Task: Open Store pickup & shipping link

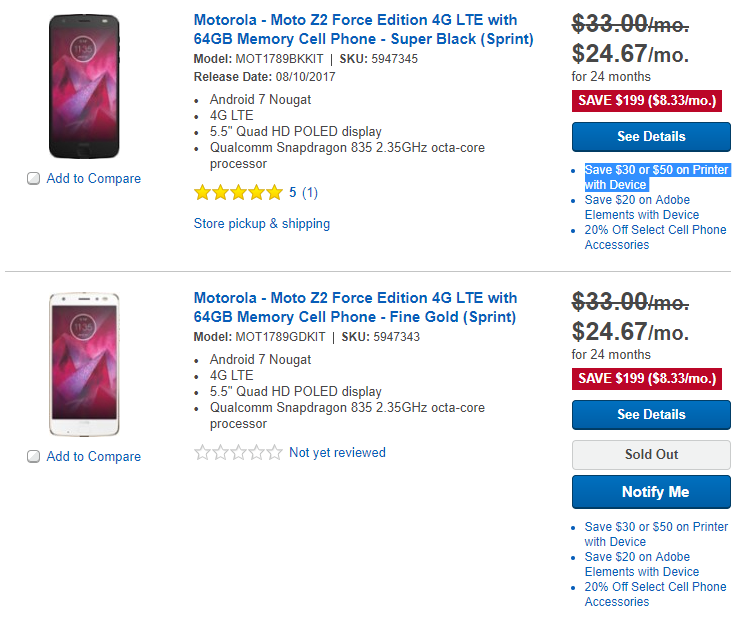Action: 262,224
